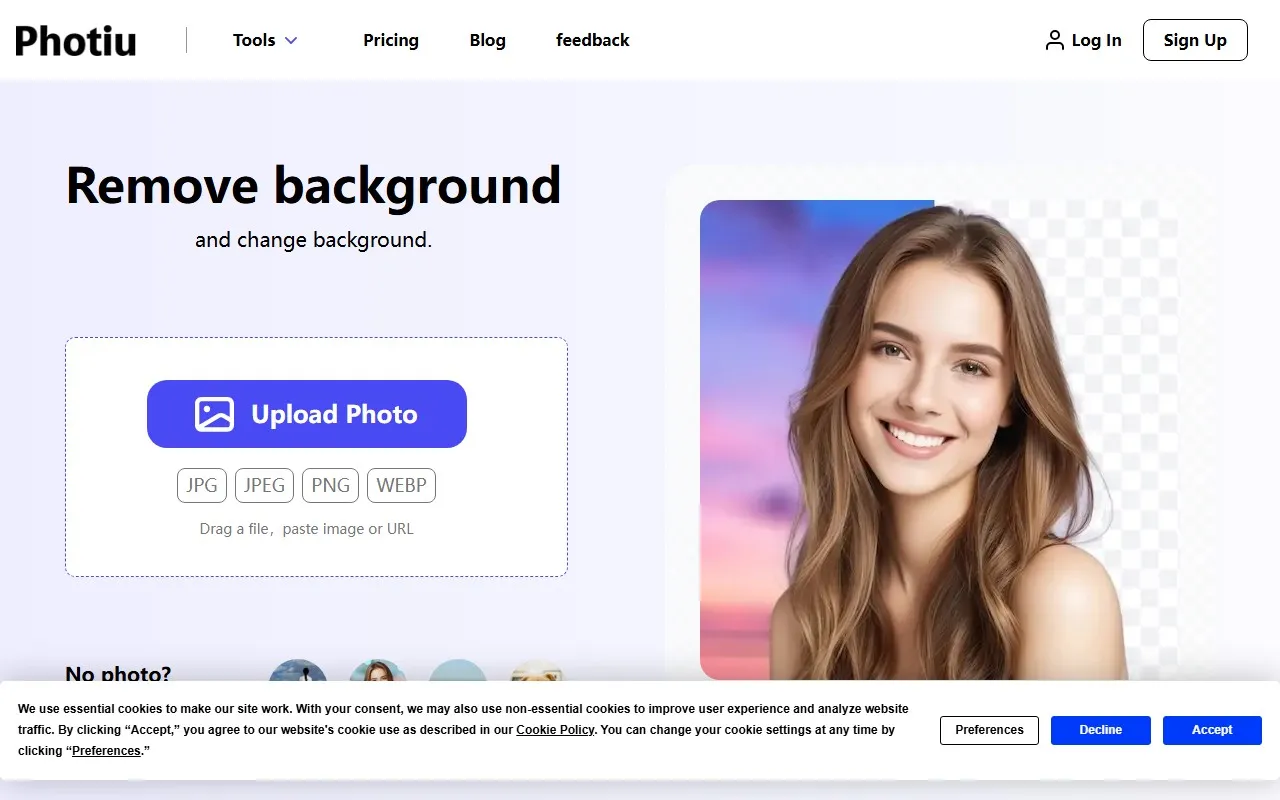Click the user profile icon by Log In

(x=1054, y=40)
